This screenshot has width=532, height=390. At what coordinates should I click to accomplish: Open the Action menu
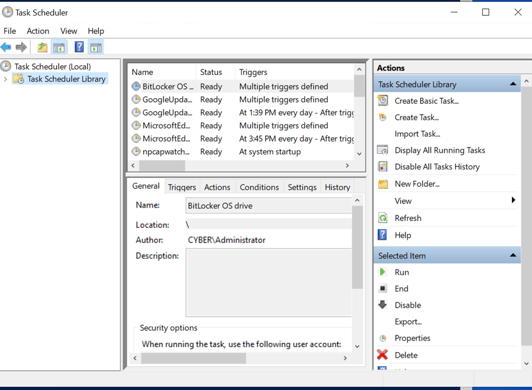(38, 31)
